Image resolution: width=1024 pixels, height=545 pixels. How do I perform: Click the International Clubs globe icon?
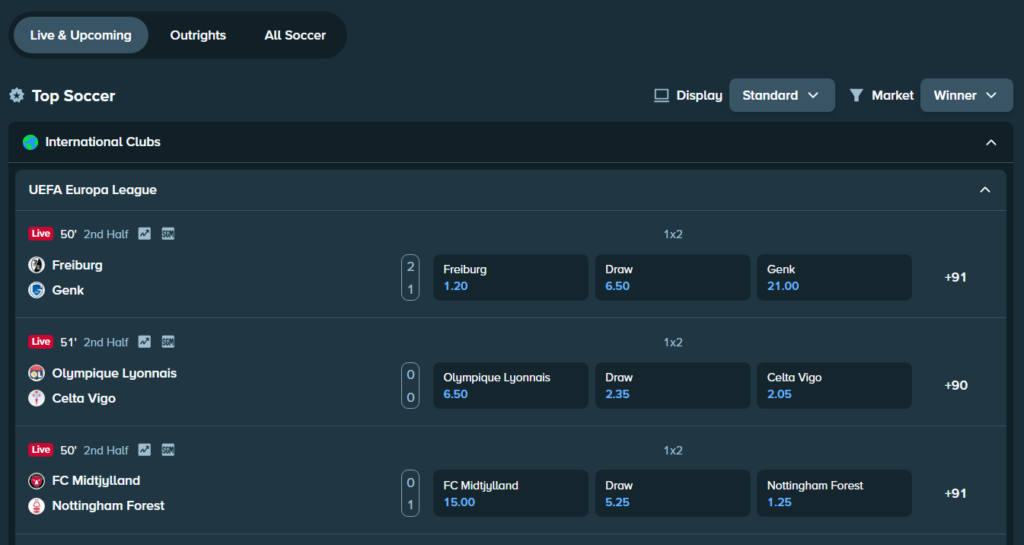click(30, 142)
